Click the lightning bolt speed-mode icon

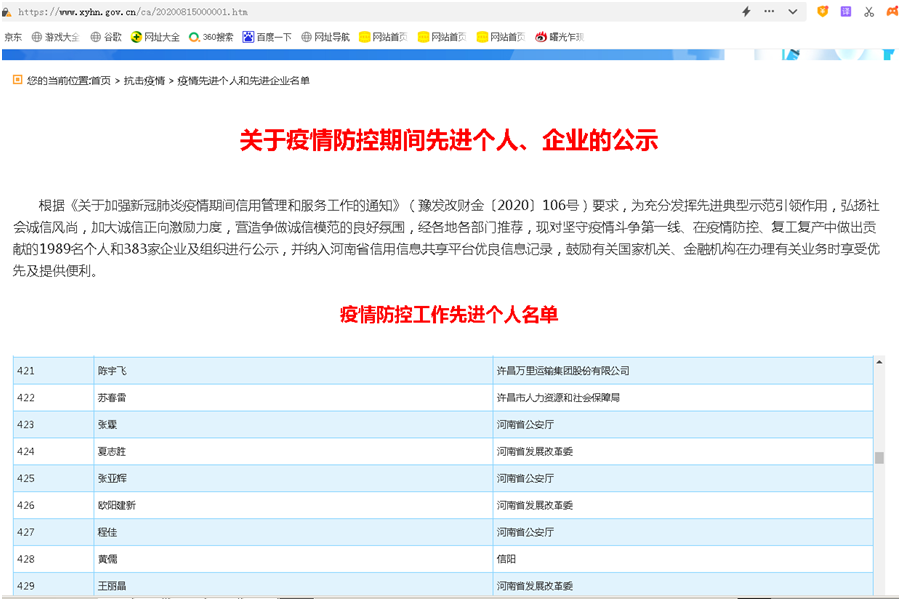(746, 11)
